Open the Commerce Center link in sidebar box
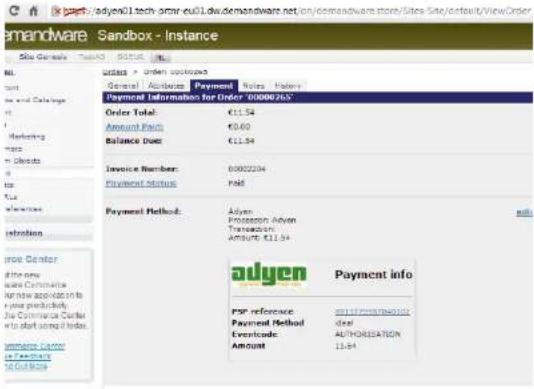This screenshot has height=389, width=534. [34, 346]
